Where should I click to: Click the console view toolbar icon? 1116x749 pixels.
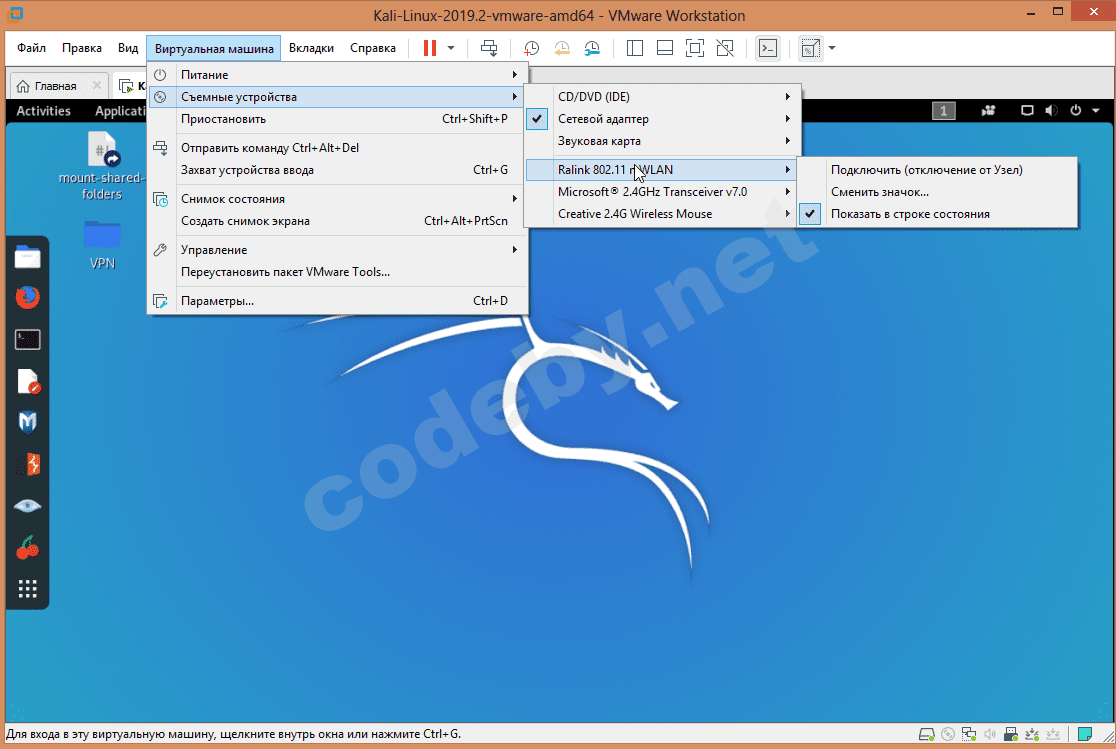pyautogui.click(x=768, y=48)
